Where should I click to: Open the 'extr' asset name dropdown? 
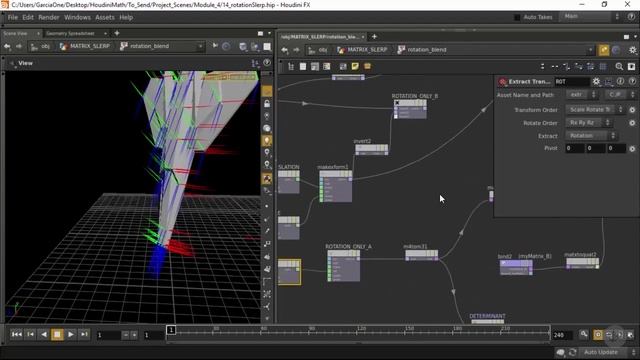pyautogui.click(x=582, y=95)
